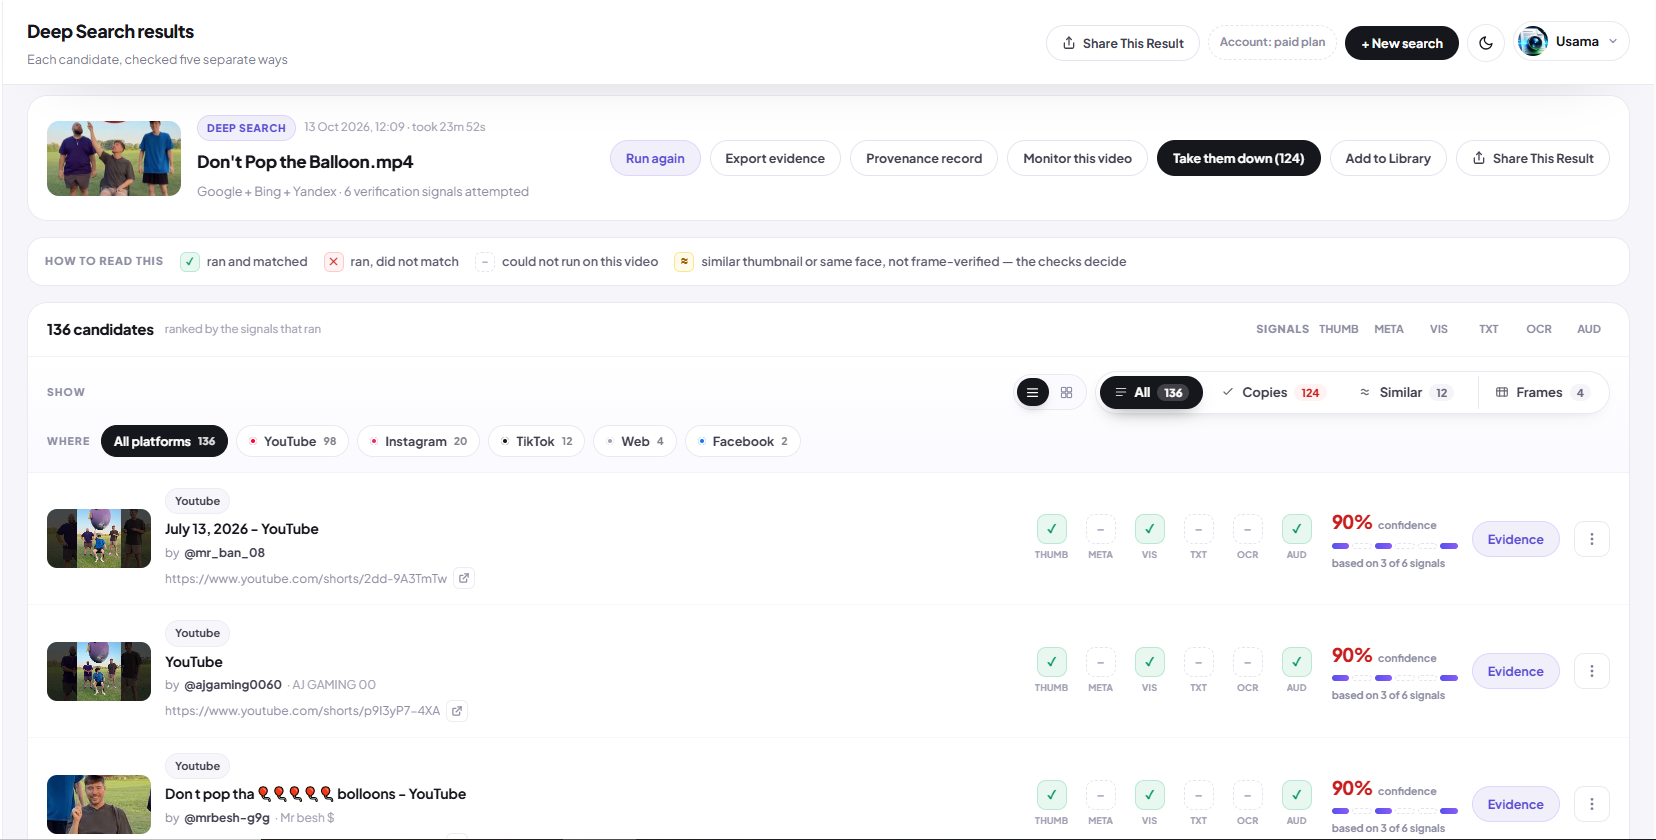Filter by Instagram platform

point(418,441)
